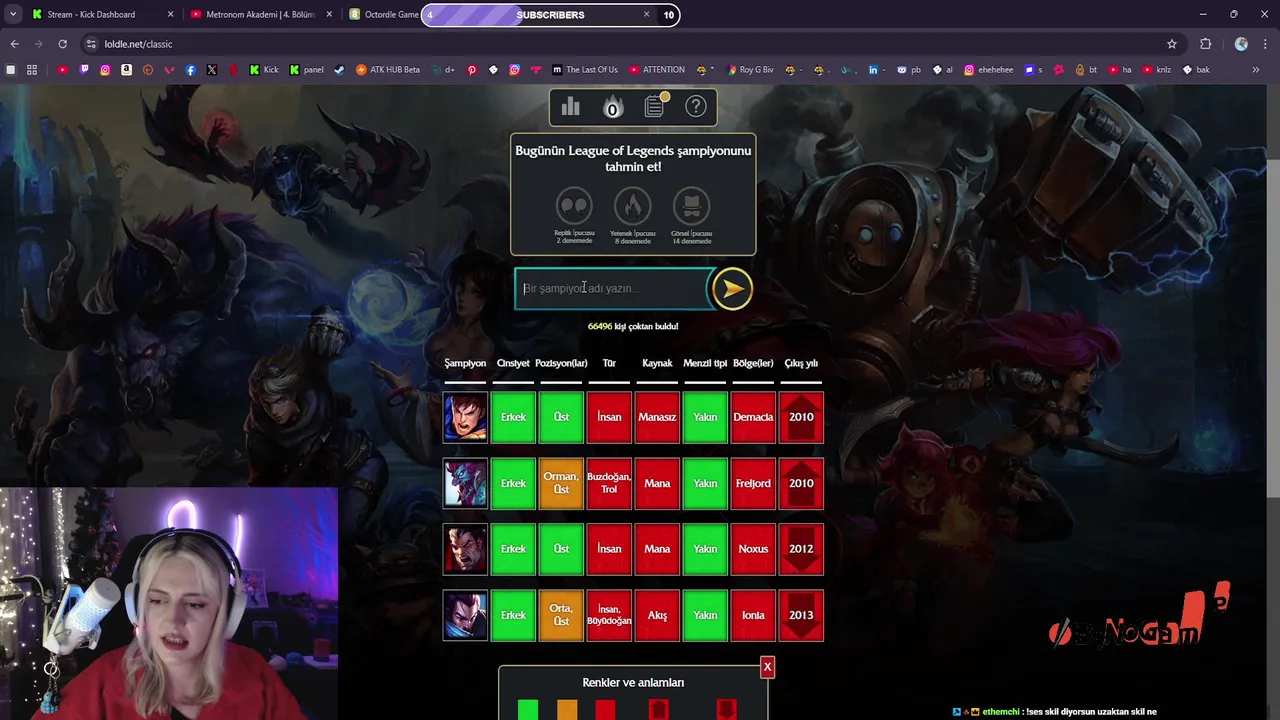This screenshot has width=1280, height=720.
Task: Bookmark this page with star icon
Action: click(1172, 44)
